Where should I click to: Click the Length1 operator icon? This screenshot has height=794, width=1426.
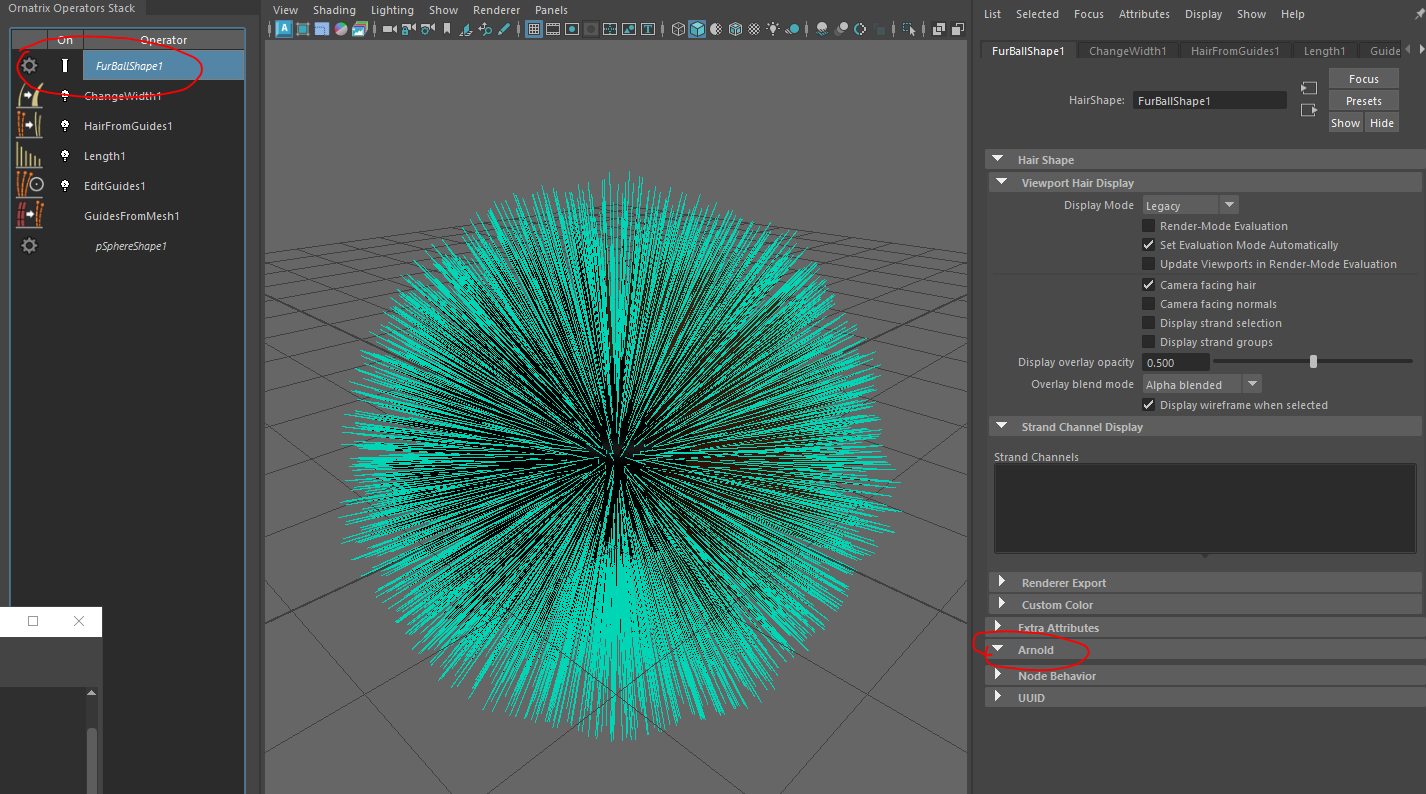[29, 156]
